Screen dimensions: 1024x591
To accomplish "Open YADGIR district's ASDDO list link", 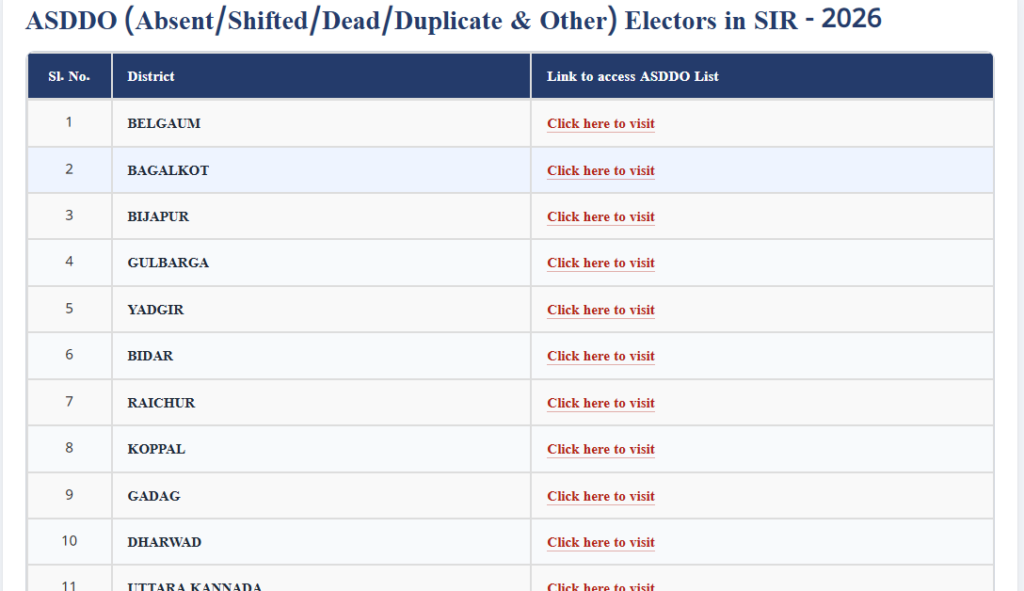I will pos(600,310).
